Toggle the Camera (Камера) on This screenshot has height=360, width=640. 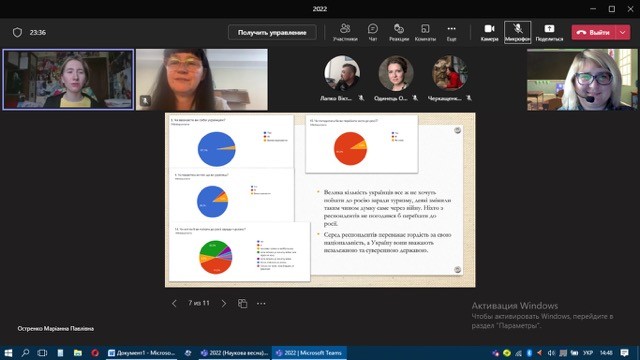click(489, 32)
